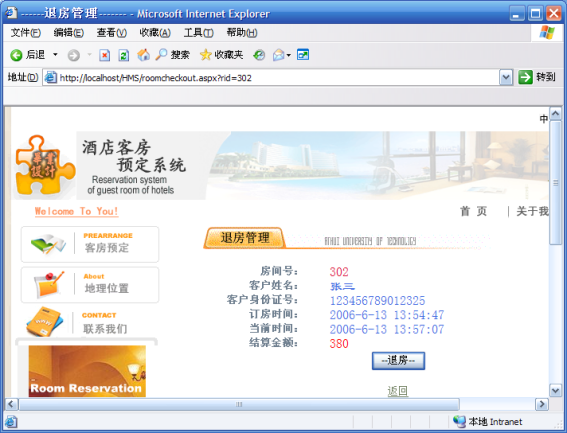Click the History toolbar icon
Viewport: 567px width, 433px height.
tap(259, 55)
